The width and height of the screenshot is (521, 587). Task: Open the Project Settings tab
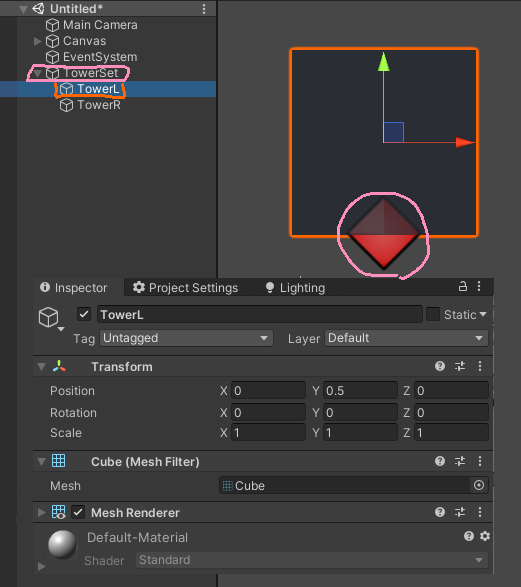186,288
